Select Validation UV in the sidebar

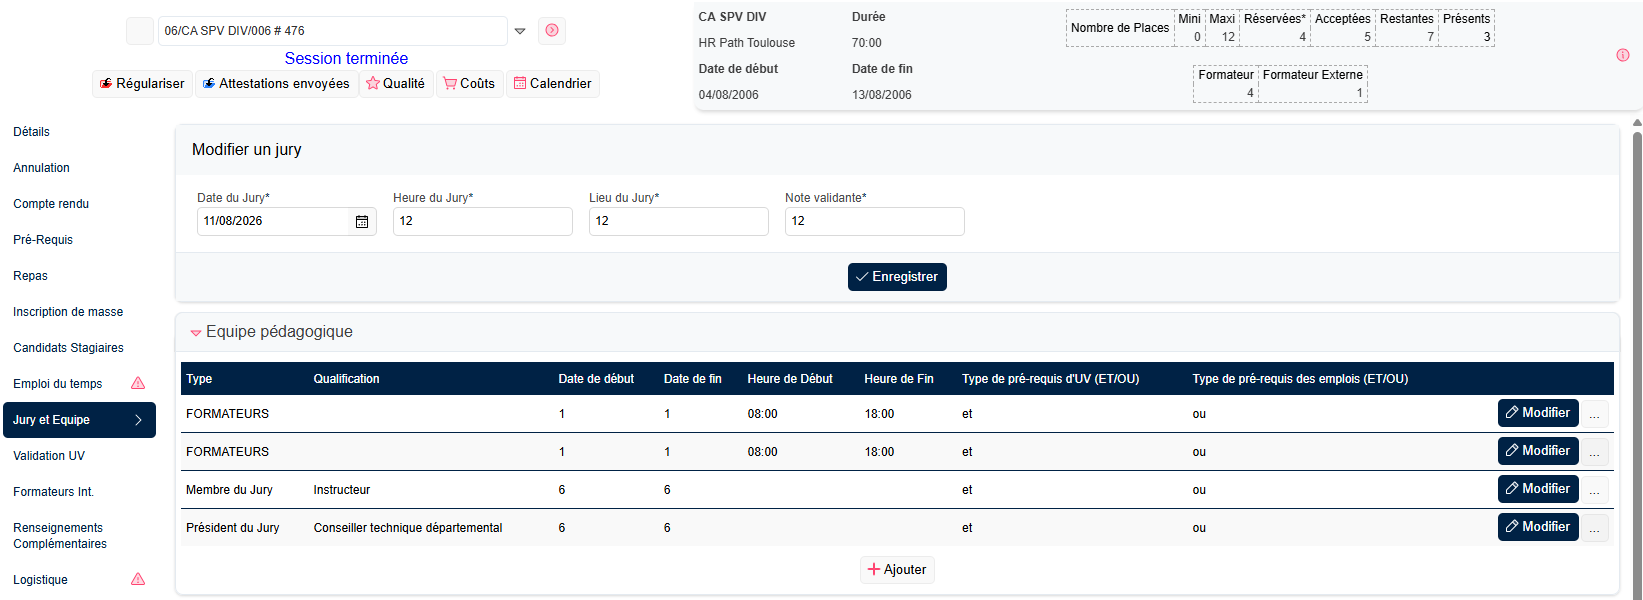click(49, 456)
